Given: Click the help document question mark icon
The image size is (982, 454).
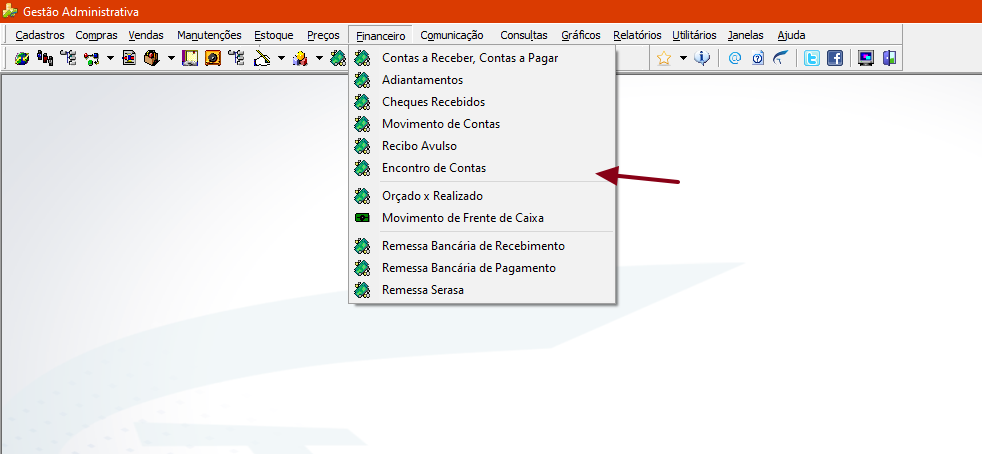Looking at the screenshot, I should [x=758, y=58].
